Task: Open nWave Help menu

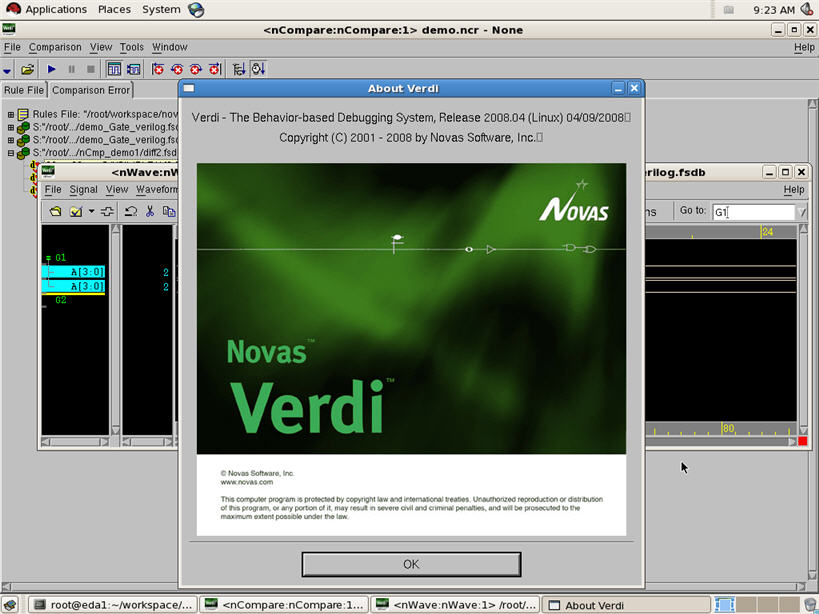Action: (793, 190)
